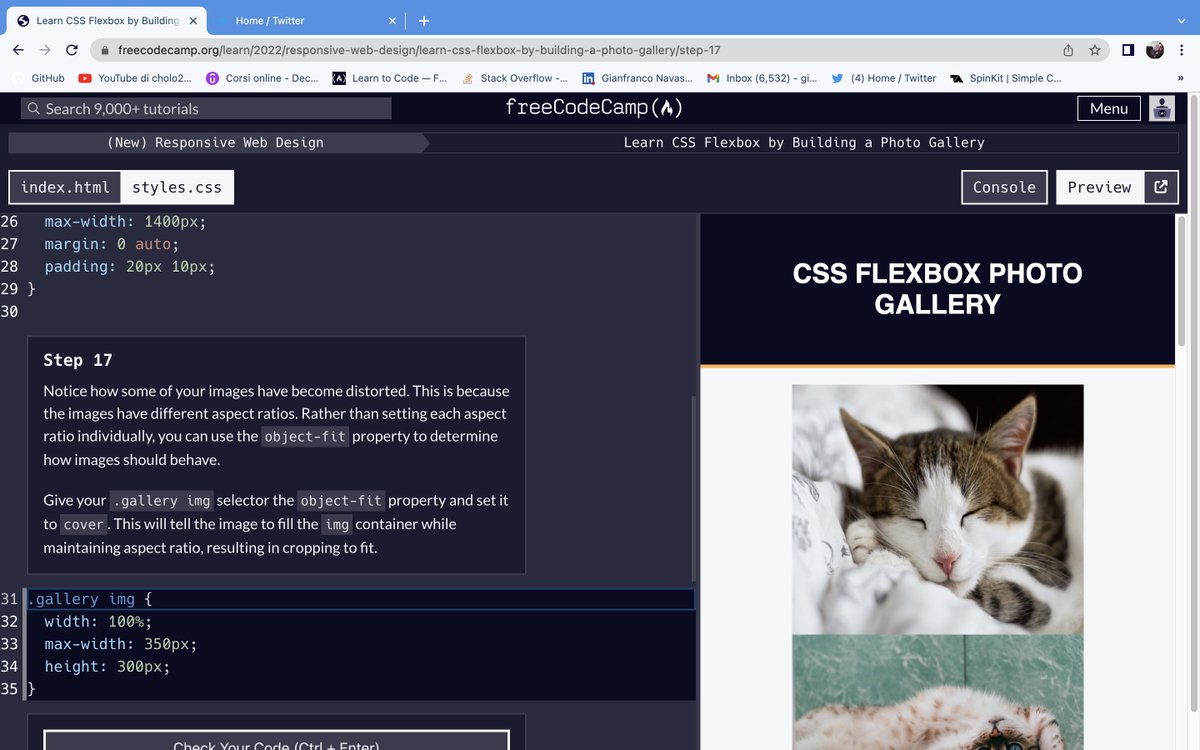Reload the page with the refresh icon
Screen dimensions: 1200x750
(x=72, y=50)
